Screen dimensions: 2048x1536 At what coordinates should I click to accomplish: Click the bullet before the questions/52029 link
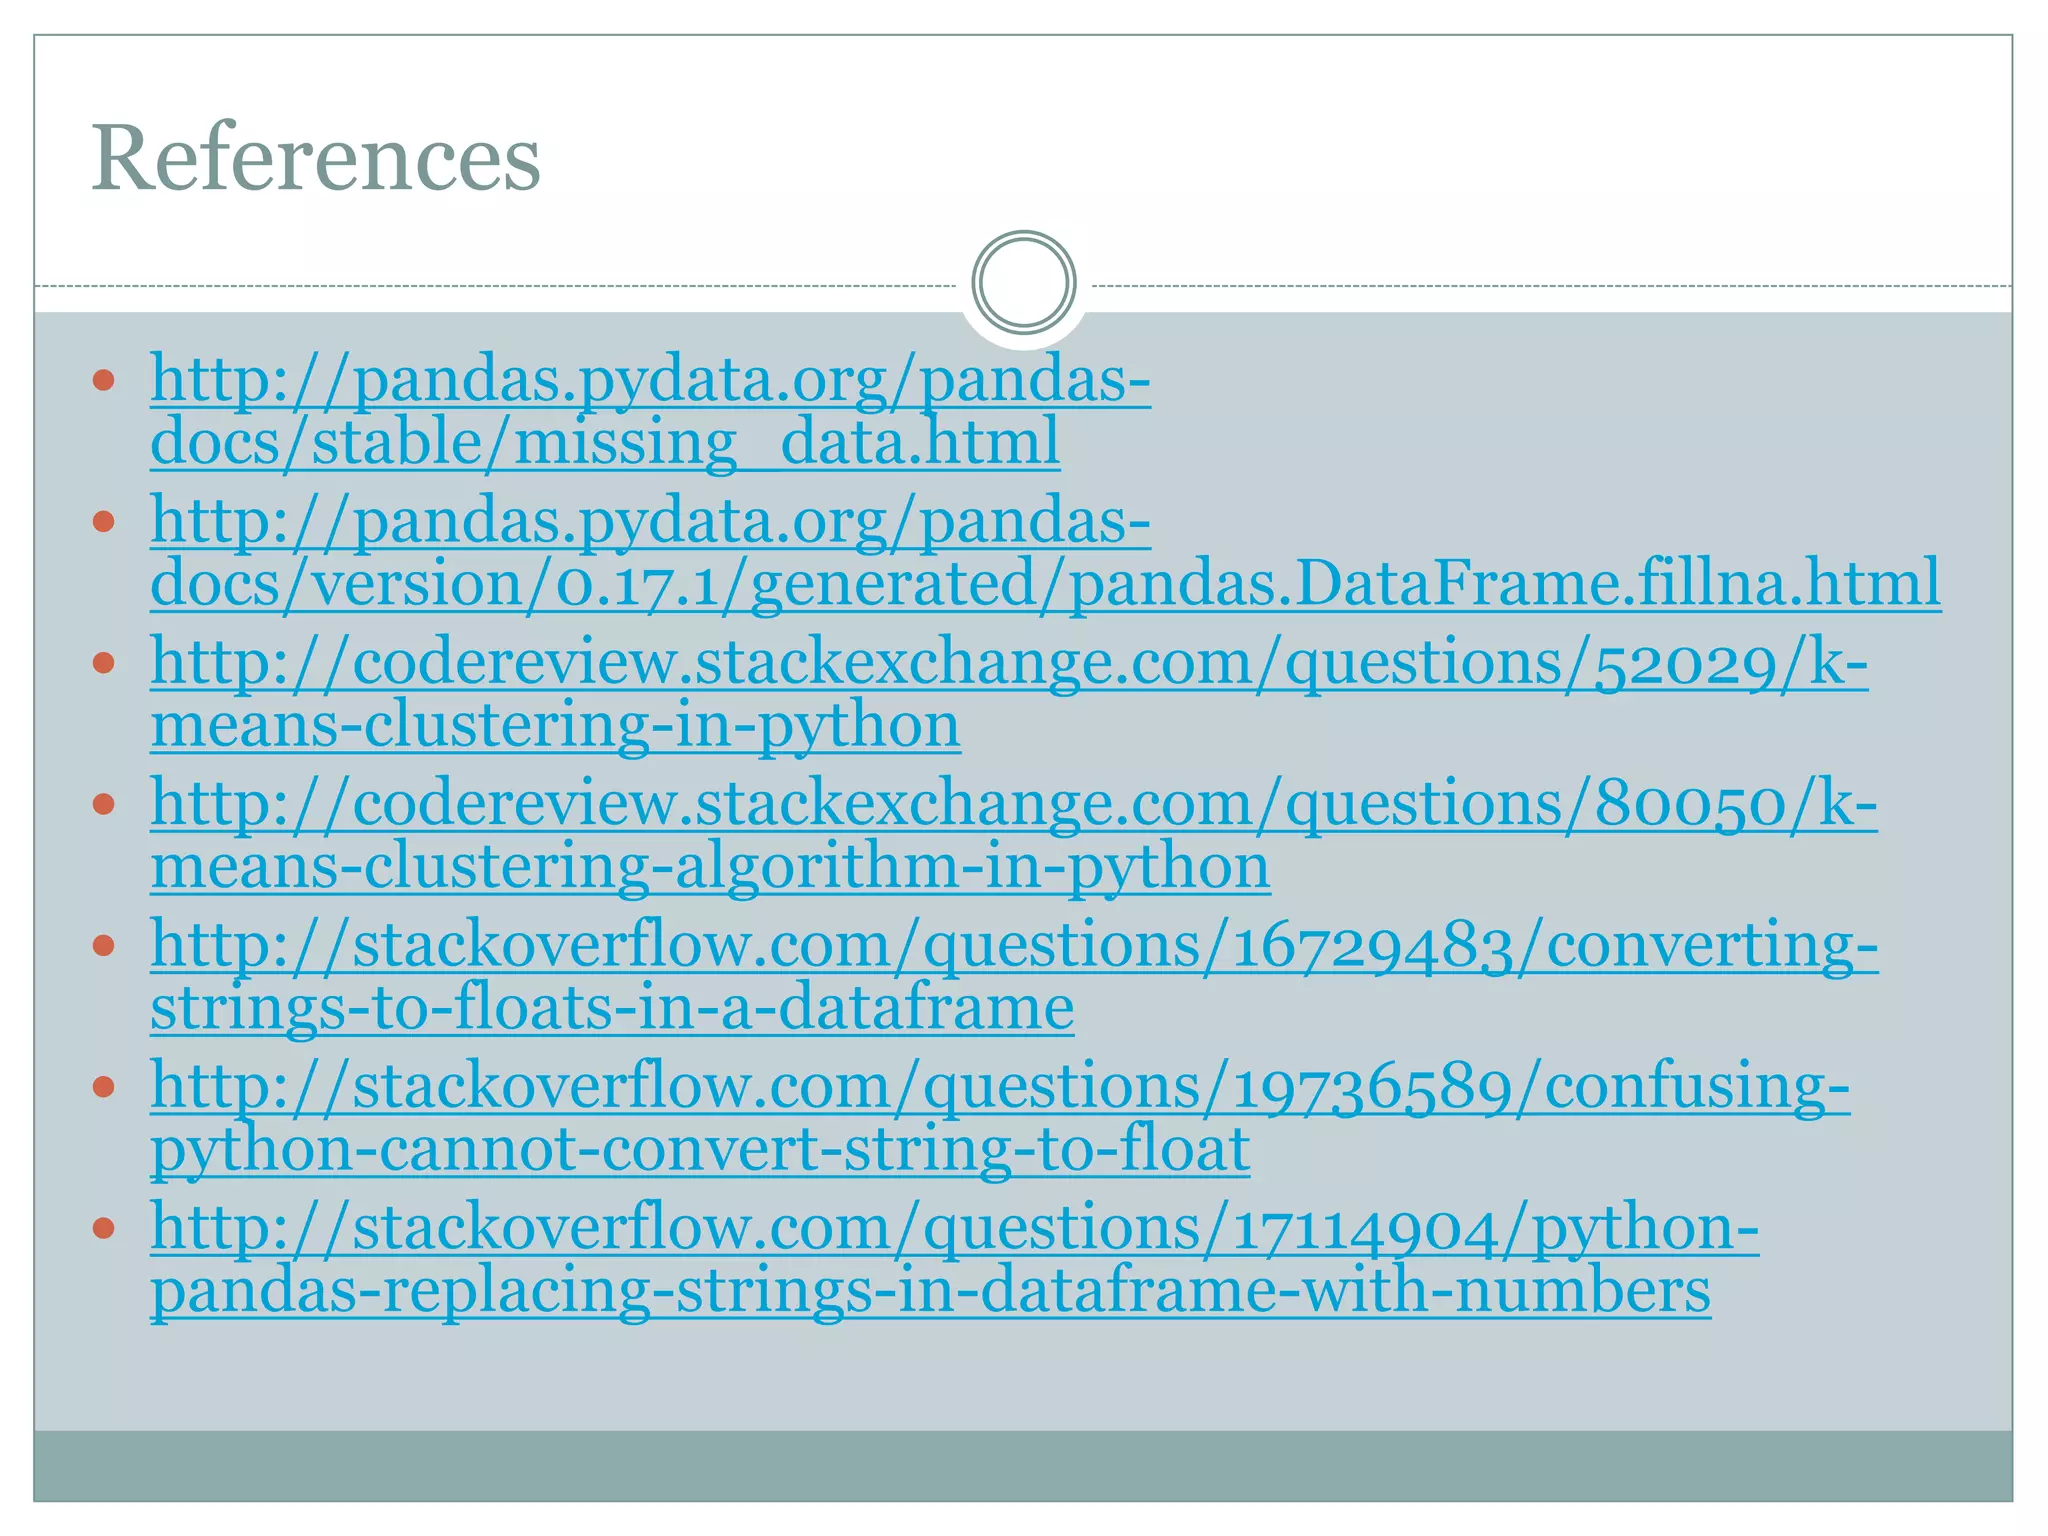[104, 663]
